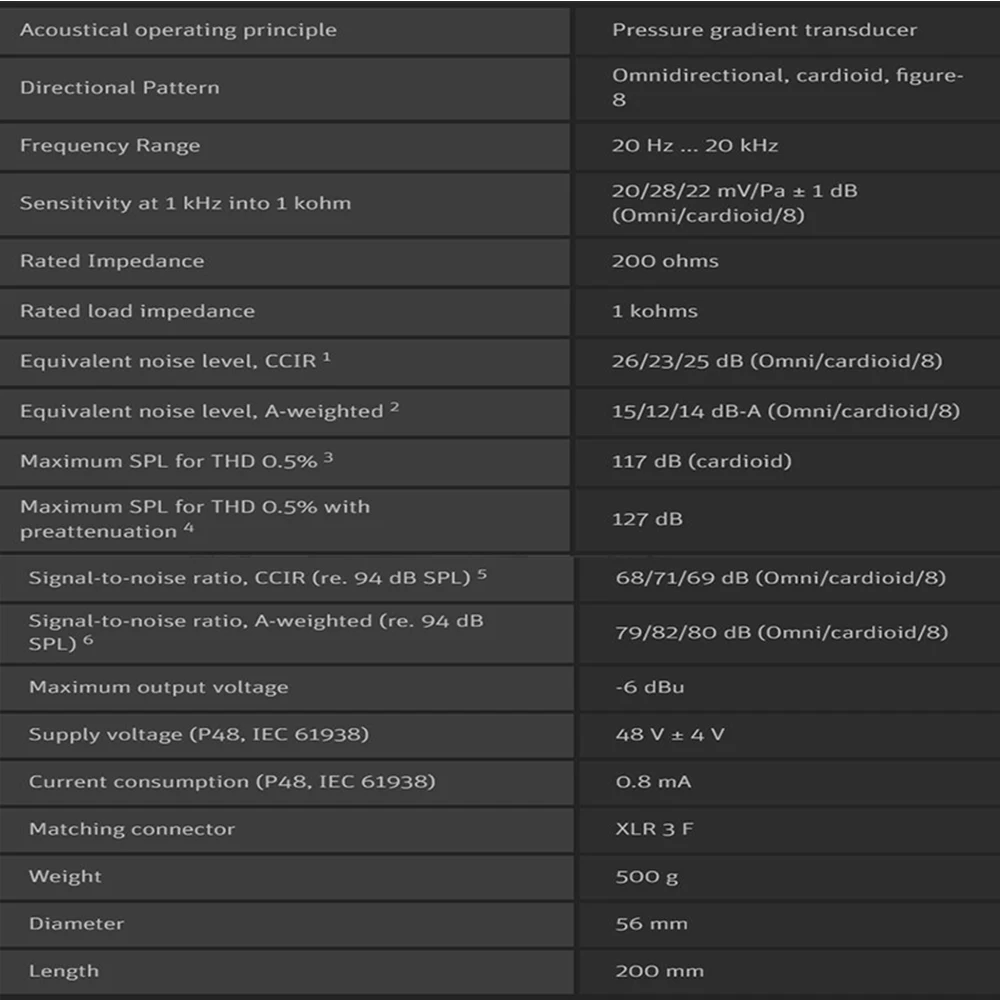Click the Diameter 56 mm value
The image size is (1000, 1000).
coord(651,923)
